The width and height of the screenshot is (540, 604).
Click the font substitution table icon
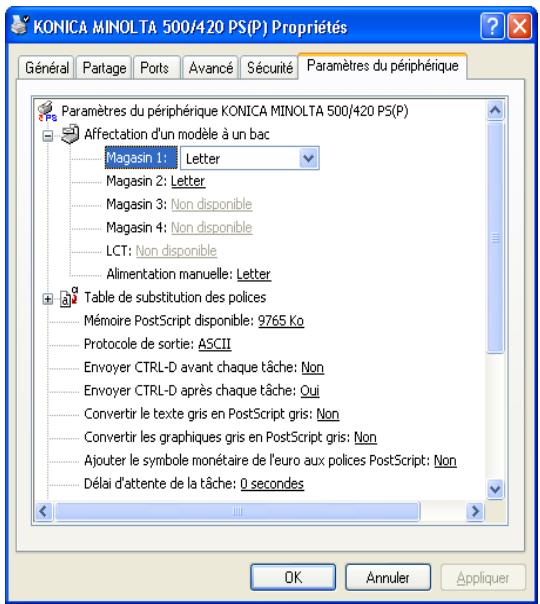pyautogui.click(x=69, y=297)
